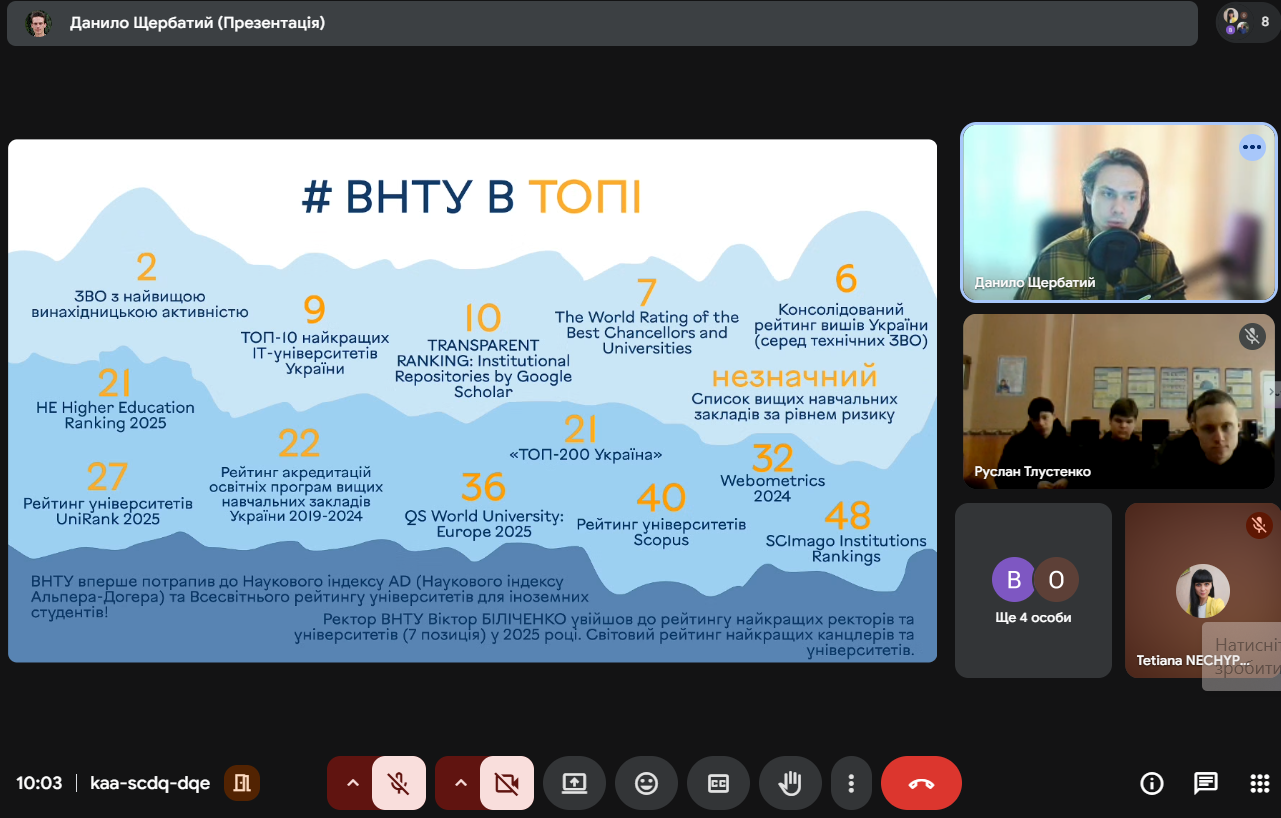The image size is (1281, 818).
Task: Click meeting code kaa-scdq-dqe
Action: (150, 783)
